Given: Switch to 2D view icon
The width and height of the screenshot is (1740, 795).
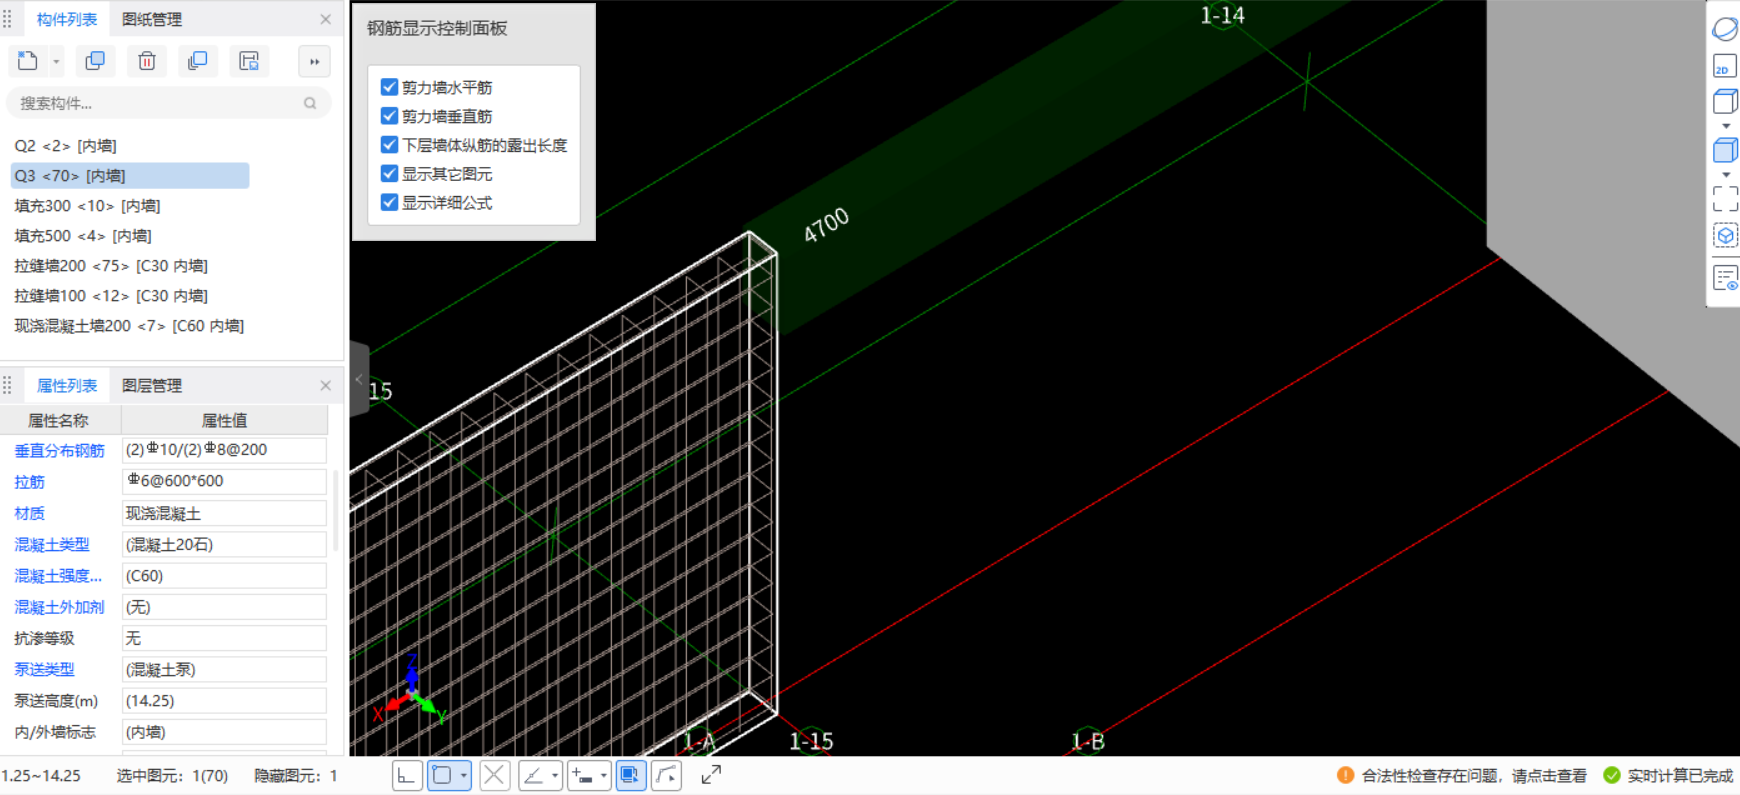Looking at the screenshot, I should 1725,66.
